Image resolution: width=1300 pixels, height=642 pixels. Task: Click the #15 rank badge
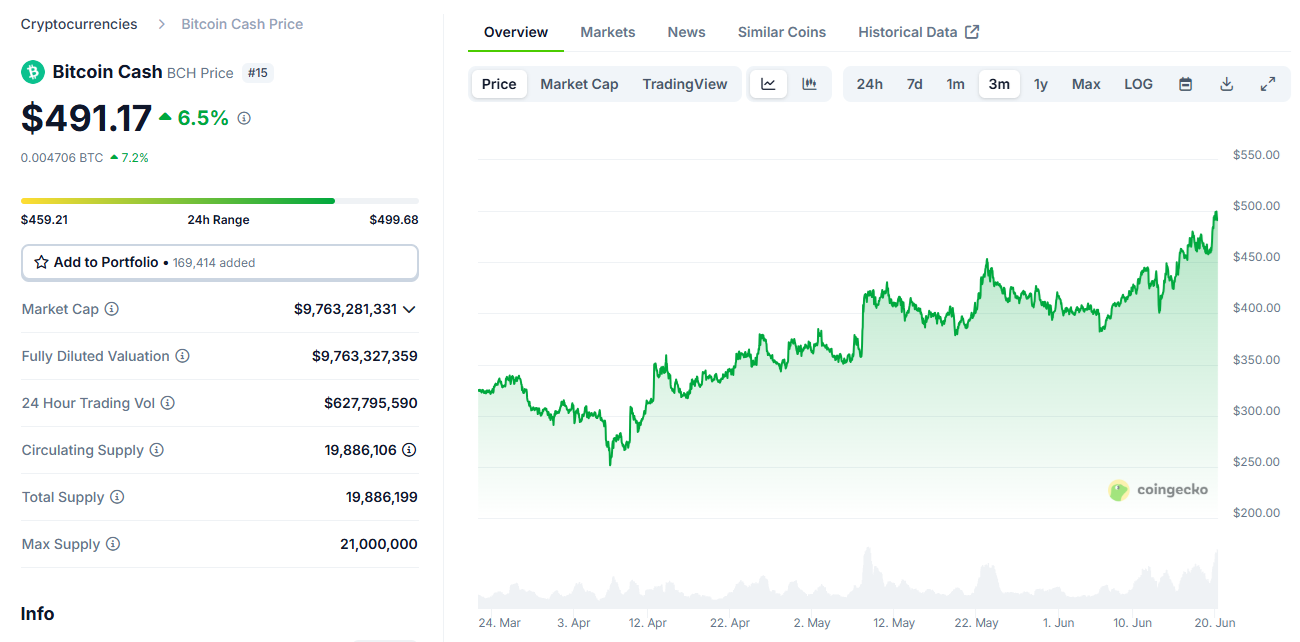259,73
